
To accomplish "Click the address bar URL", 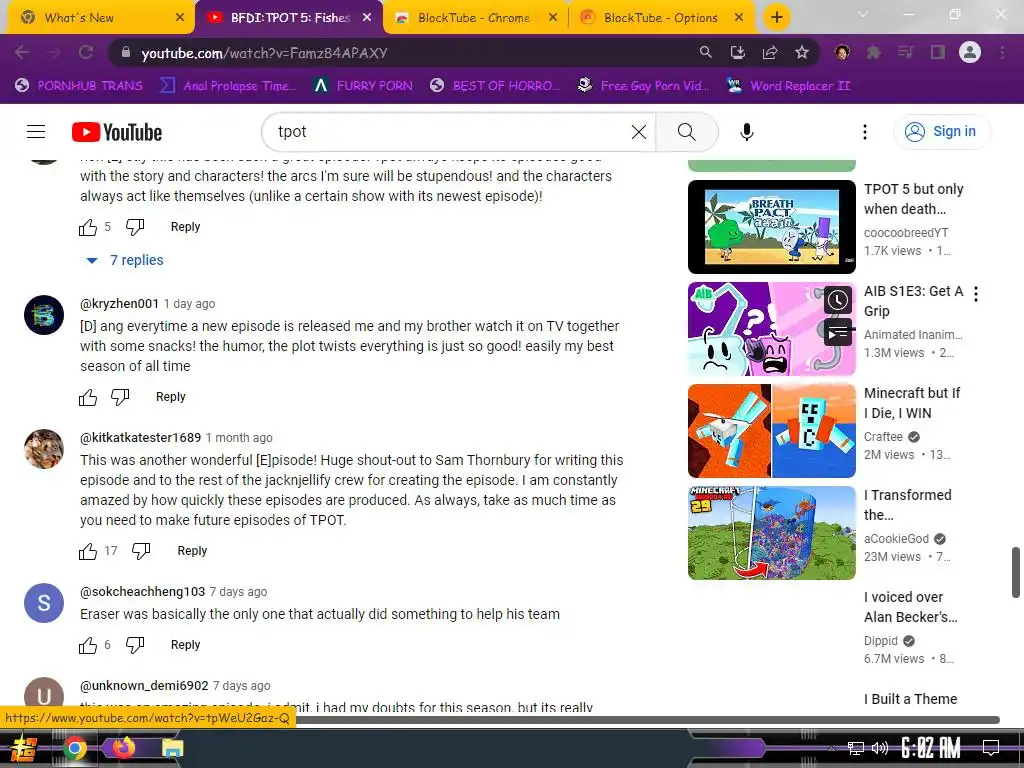I will pos(264,53).
